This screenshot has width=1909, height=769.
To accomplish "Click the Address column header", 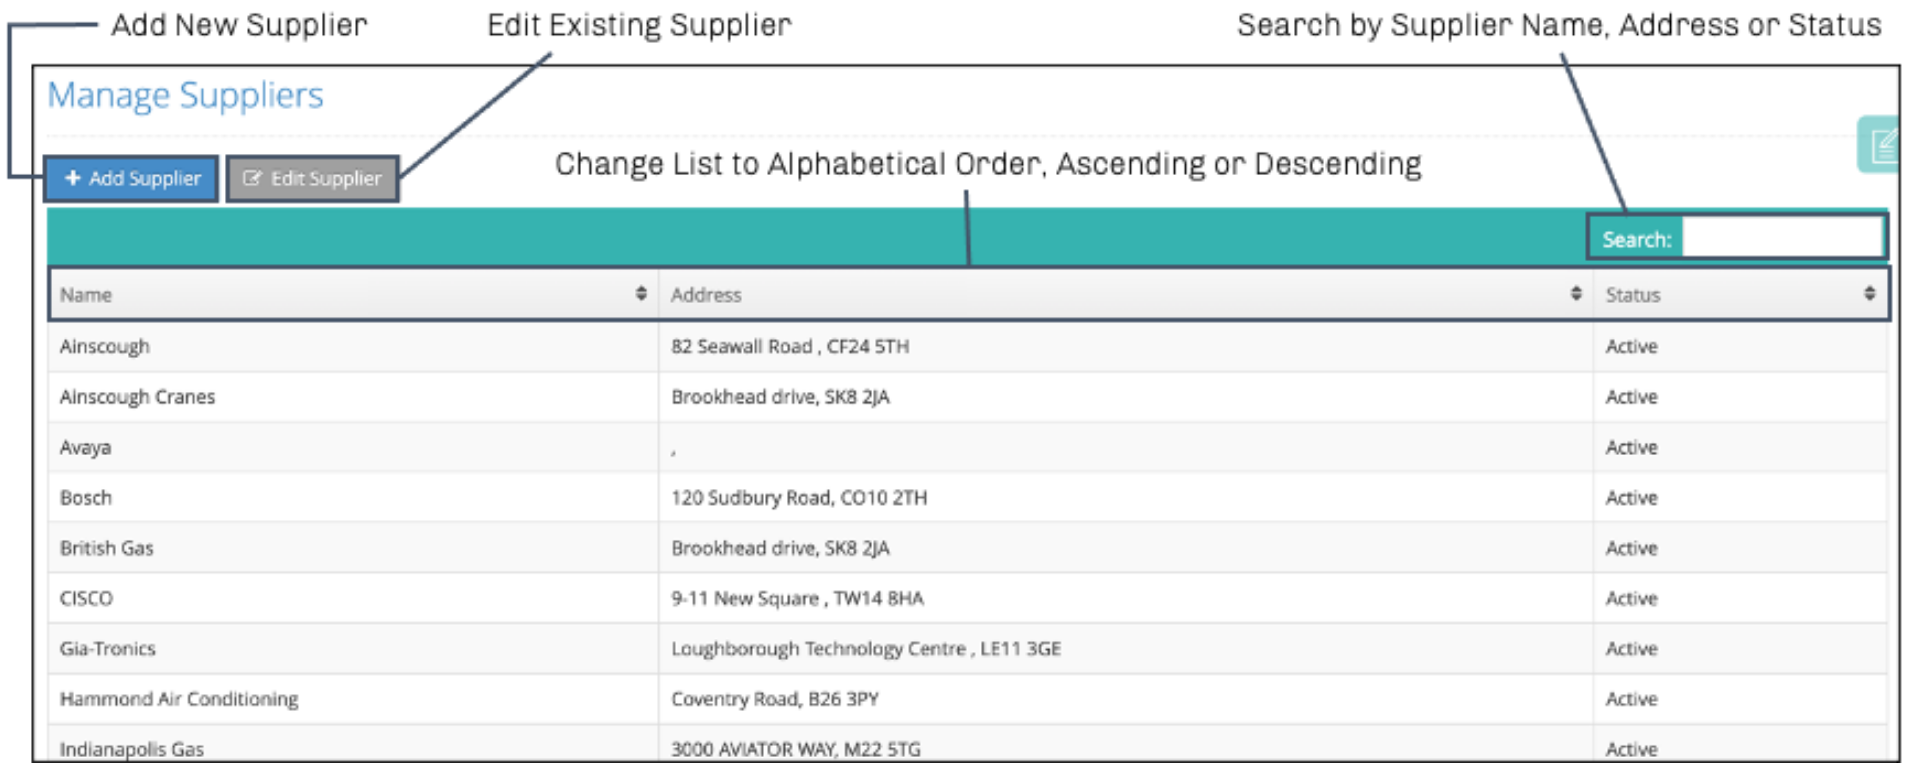I will [1126, 294].
